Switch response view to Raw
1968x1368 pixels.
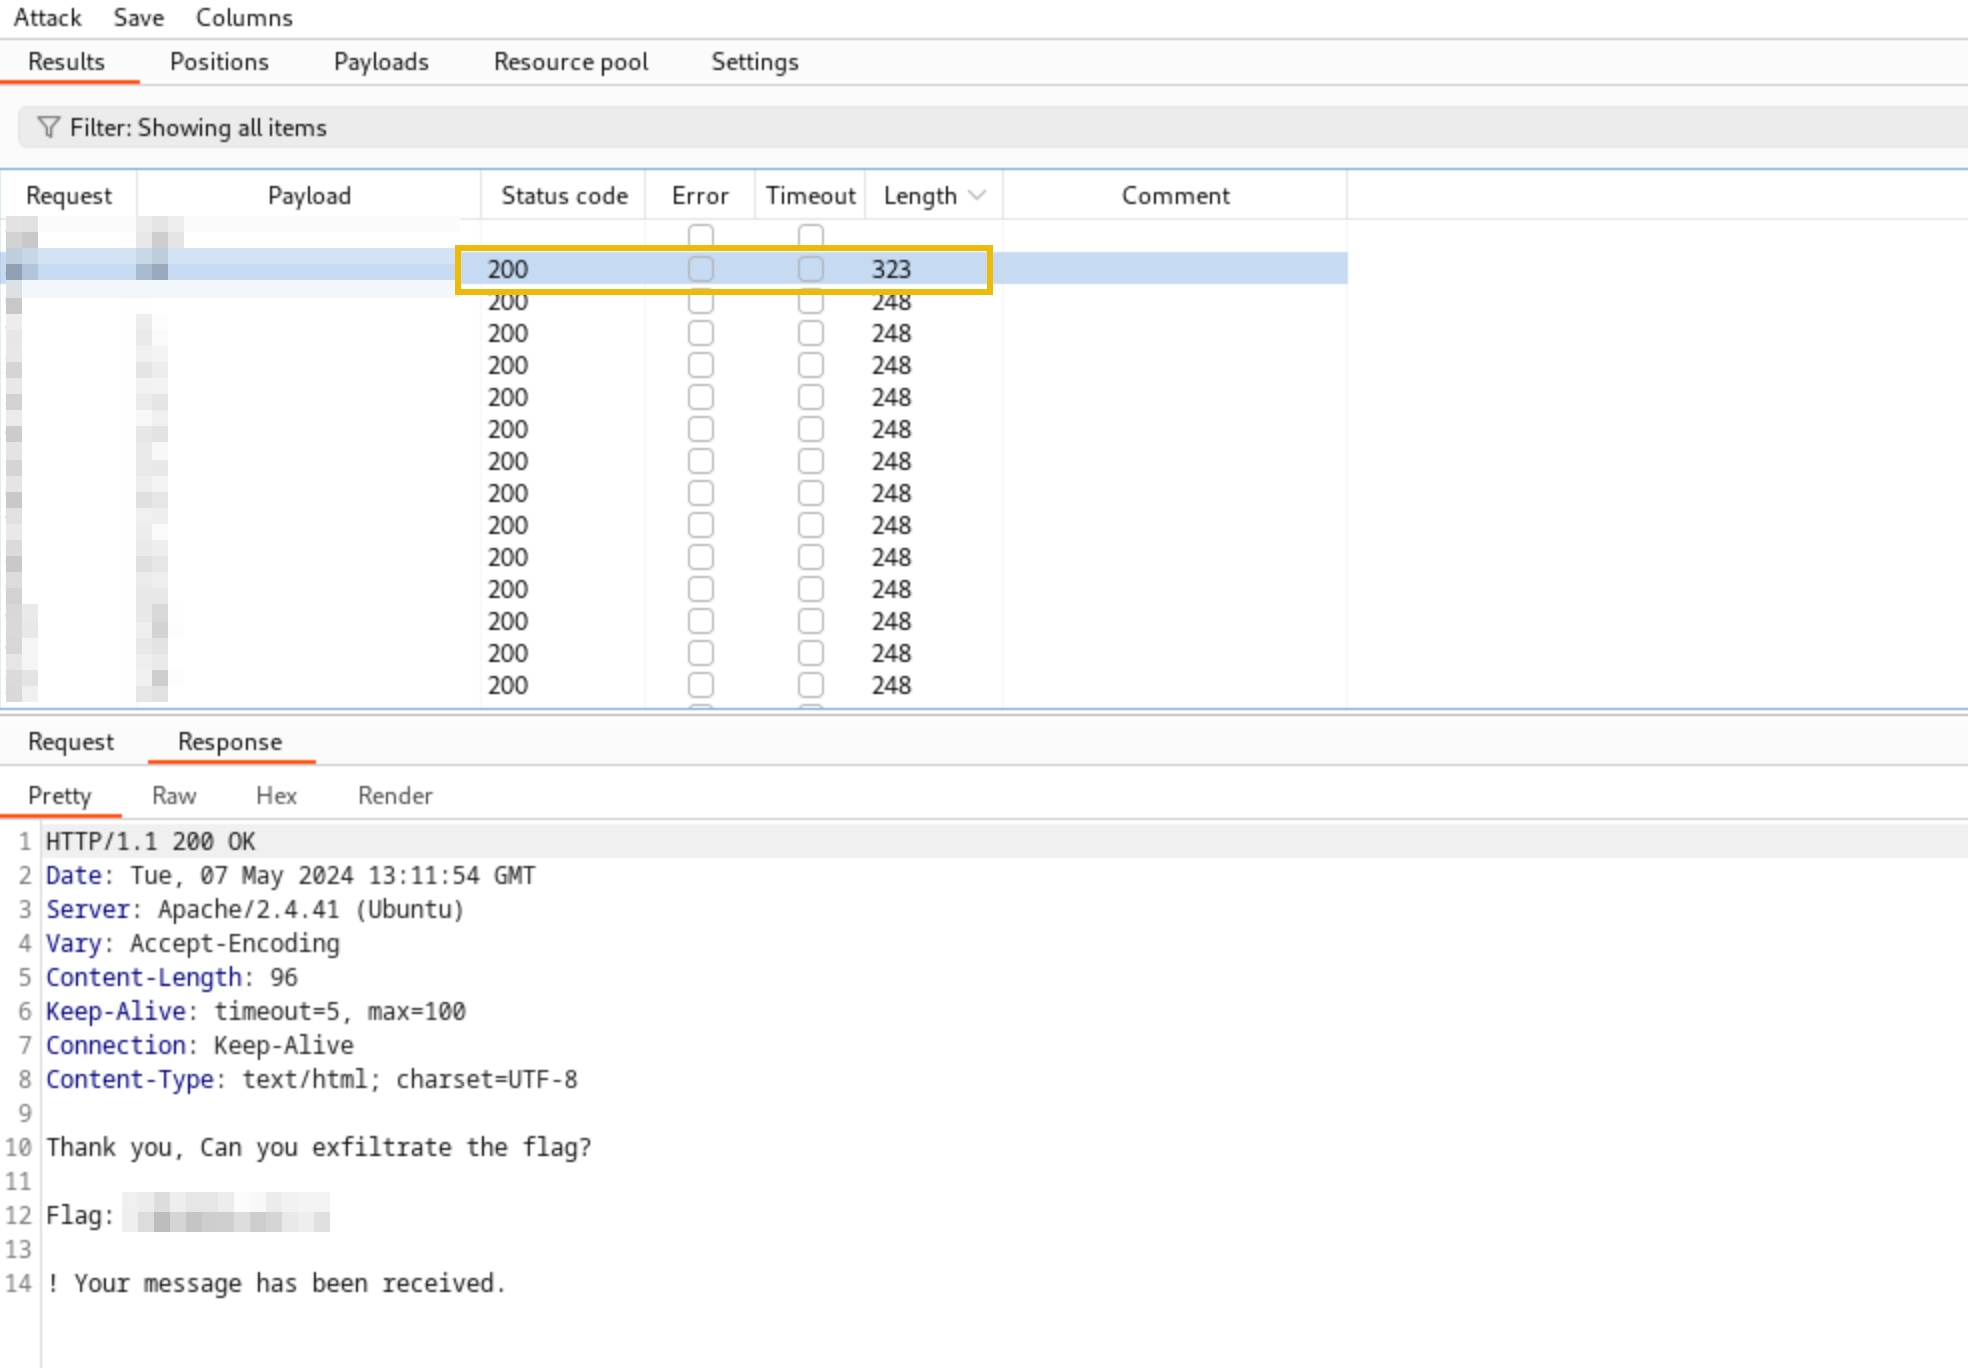[174, 796]
